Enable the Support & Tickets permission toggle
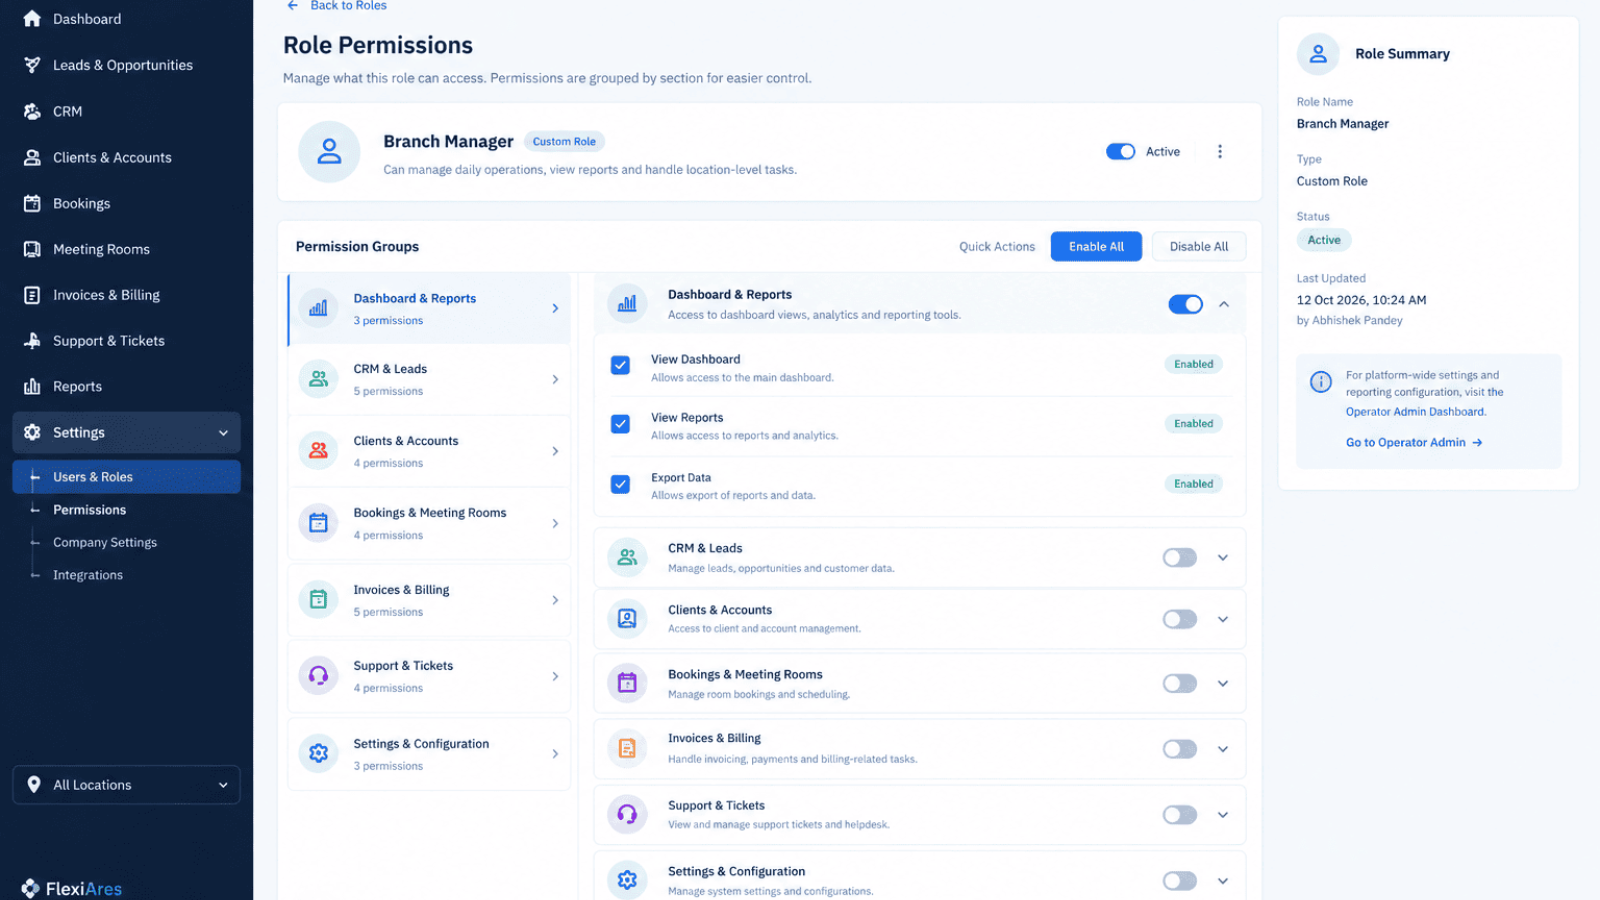 click(1179, 815)
